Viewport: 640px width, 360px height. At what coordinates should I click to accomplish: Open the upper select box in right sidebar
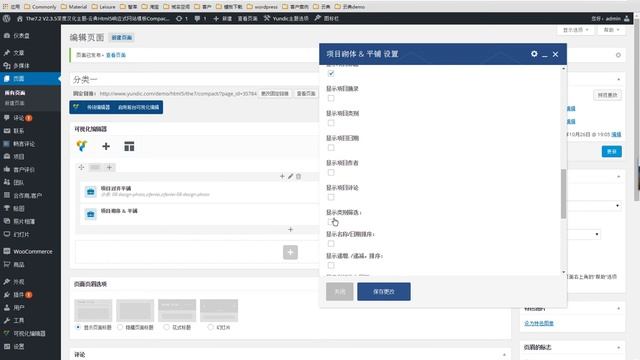coord(594,205)
